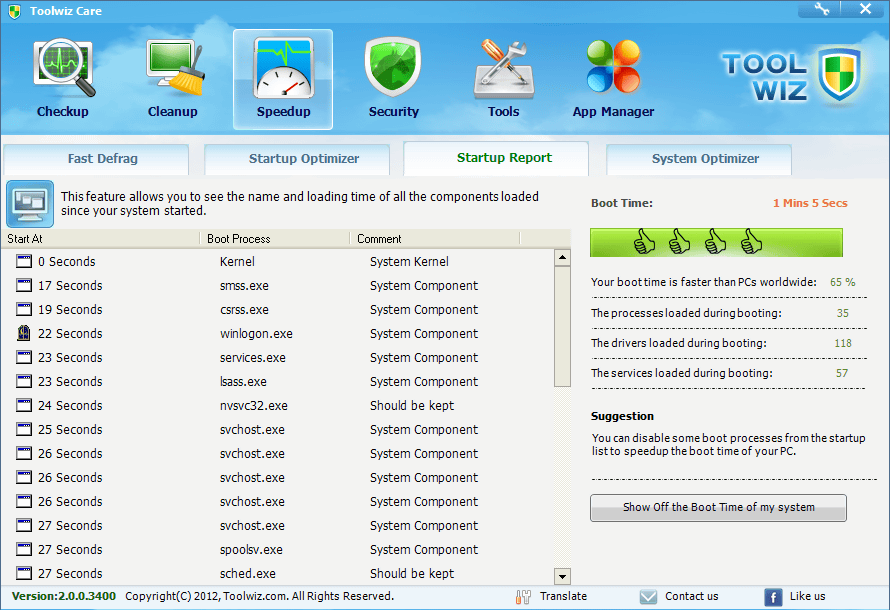Click the Version:2.0.0.3400 label

coord(64,596)
